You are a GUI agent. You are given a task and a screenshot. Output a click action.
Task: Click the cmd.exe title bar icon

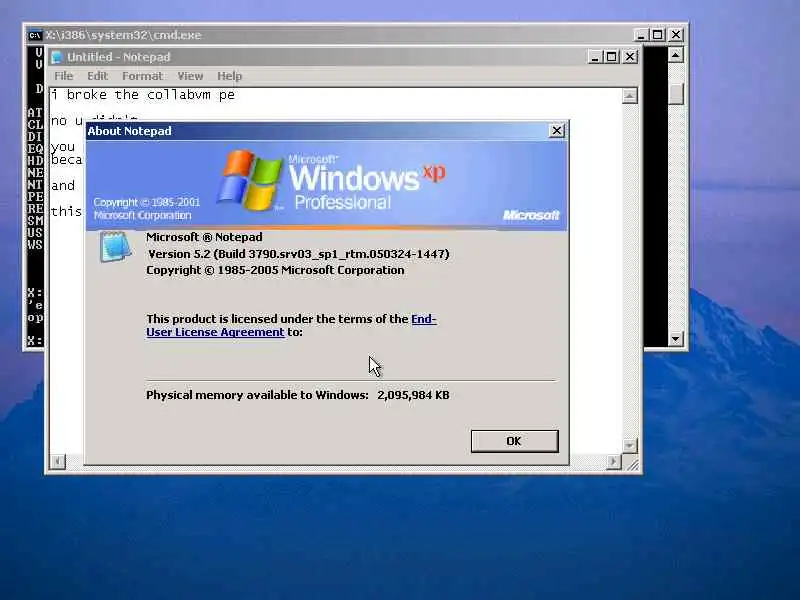(35, 35)
